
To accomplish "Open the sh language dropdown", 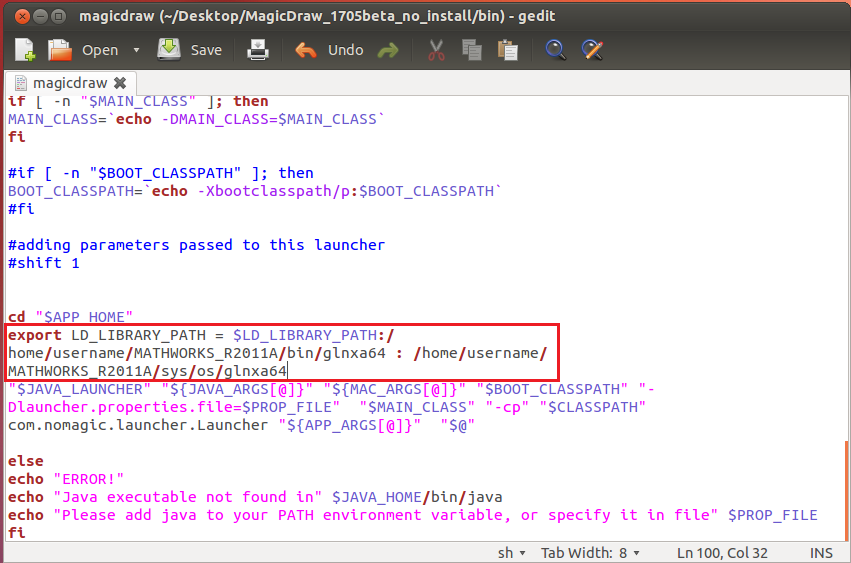I will pyautogui.click(x=511, y=553).
